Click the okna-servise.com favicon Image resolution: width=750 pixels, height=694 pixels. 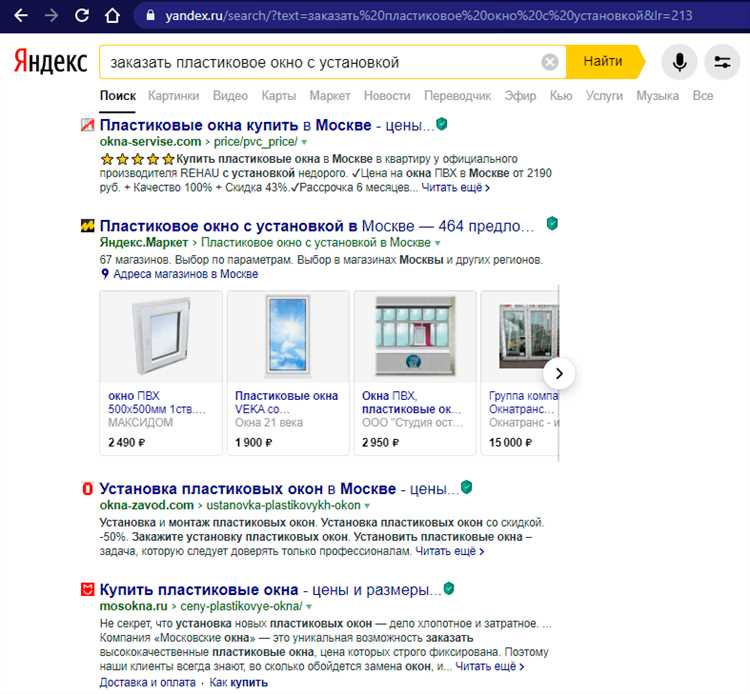(x=88, y=125)
